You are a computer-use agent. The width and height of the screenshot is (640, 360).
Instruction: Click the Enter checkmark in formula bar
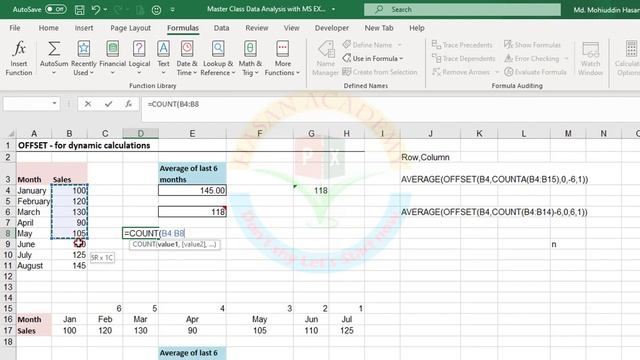tap(108, 104)
